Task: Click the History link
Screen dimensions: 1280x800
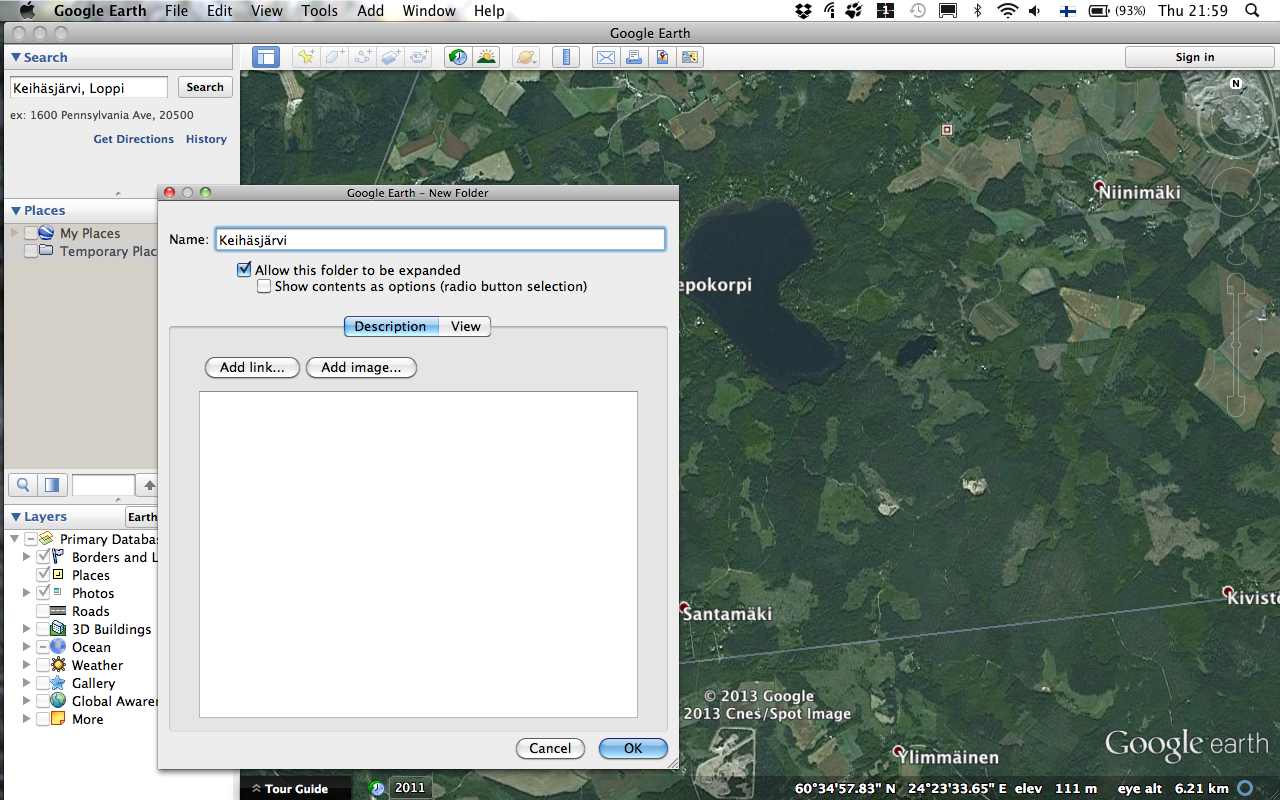Action: point(206,139)
